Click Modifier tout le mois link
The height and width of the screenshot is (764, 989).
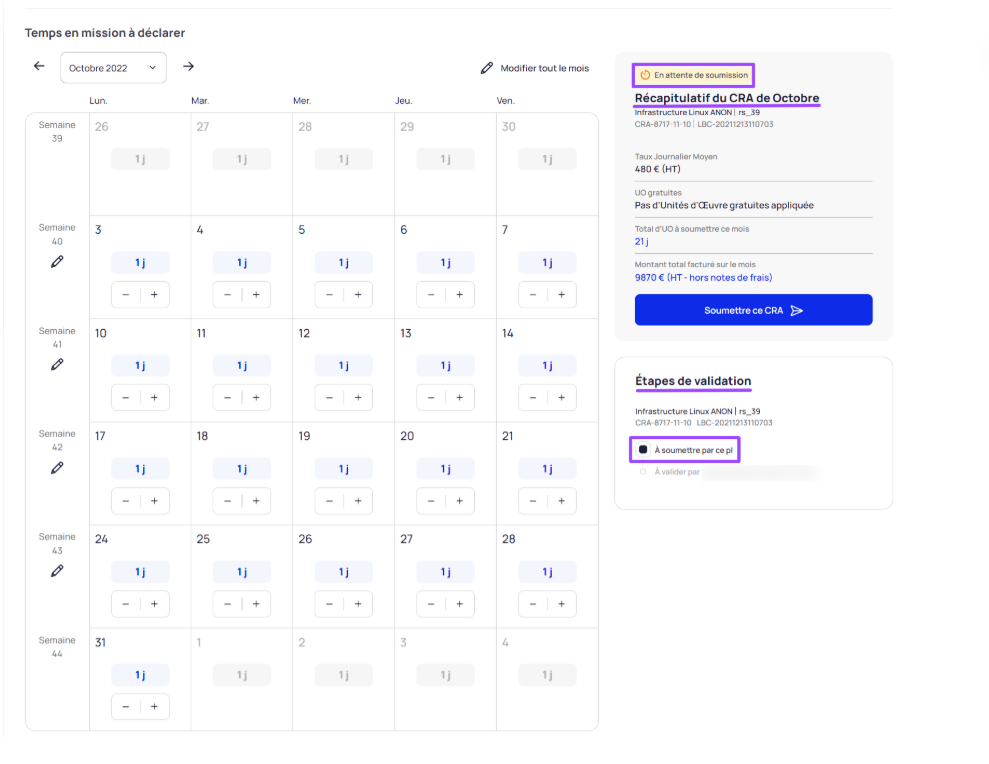(x=544, y=68)
